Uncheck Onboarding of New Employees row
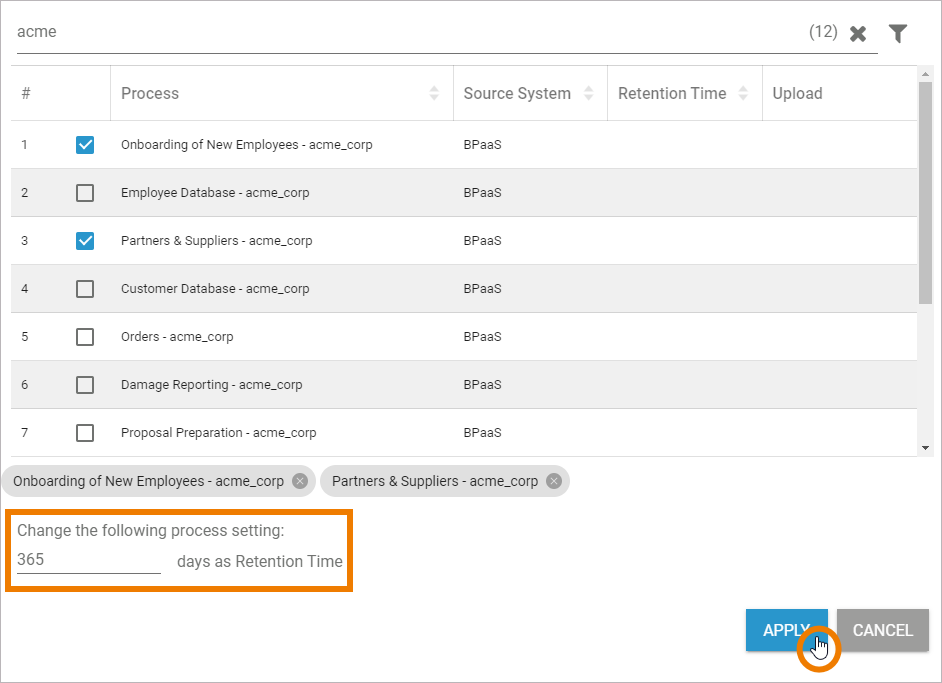The image size is (942, 683). pyautogui.click(x=85, y=145)
